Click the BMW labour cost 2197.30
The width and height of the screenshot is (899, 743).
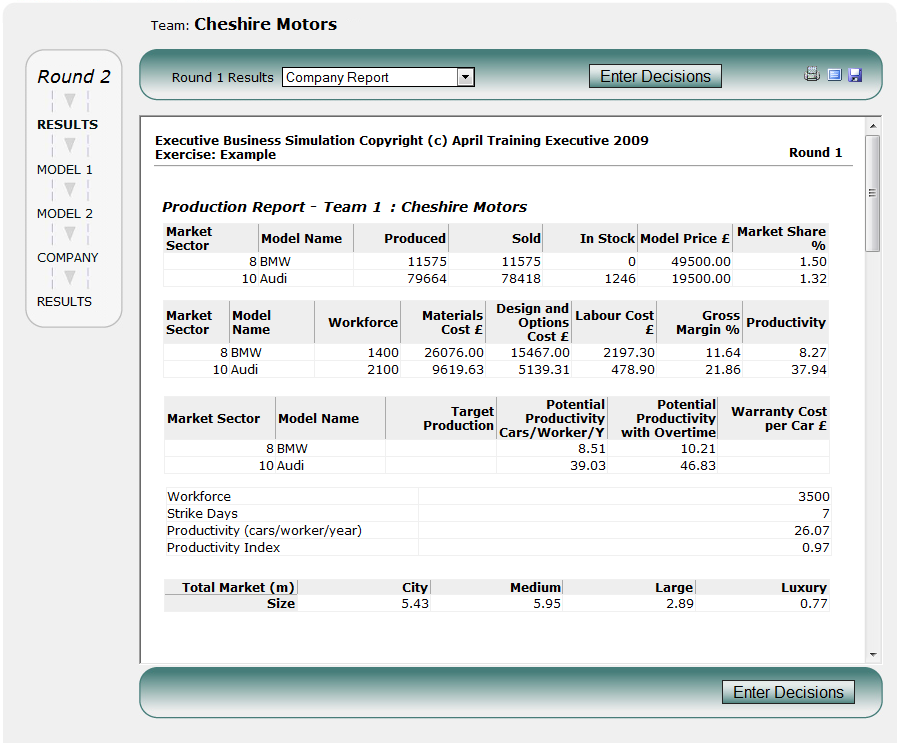click(629, 353)
